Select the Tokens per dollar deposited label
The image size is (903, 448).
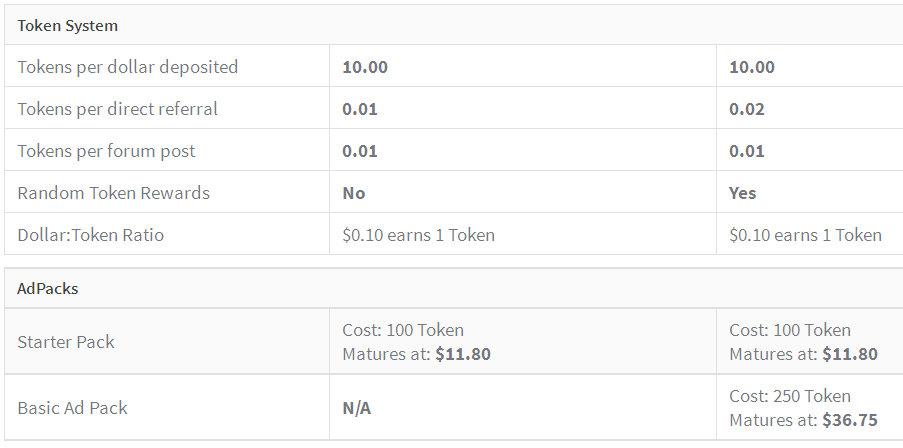click(x=127, y=68)
